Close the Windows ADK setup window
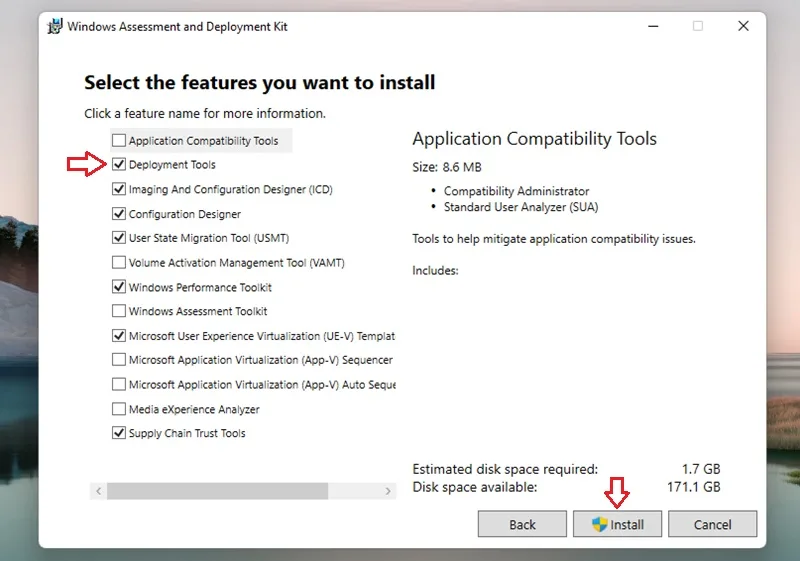Screen dimensions: 800x561 (x=743, y=26)
